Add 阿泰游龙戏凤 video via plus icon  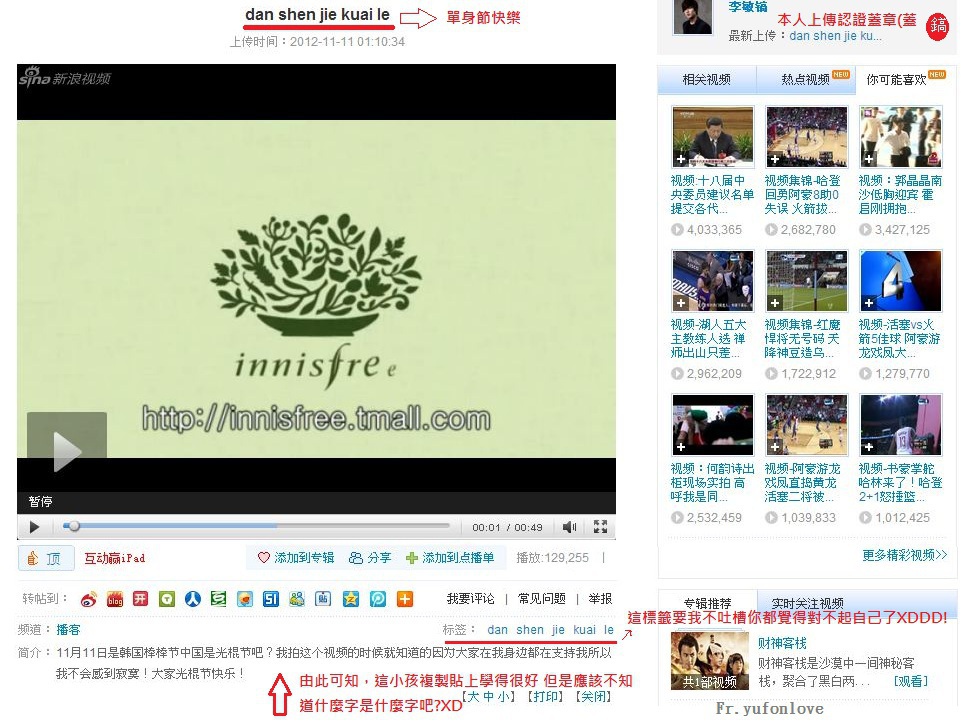click(x=775, y=447)
